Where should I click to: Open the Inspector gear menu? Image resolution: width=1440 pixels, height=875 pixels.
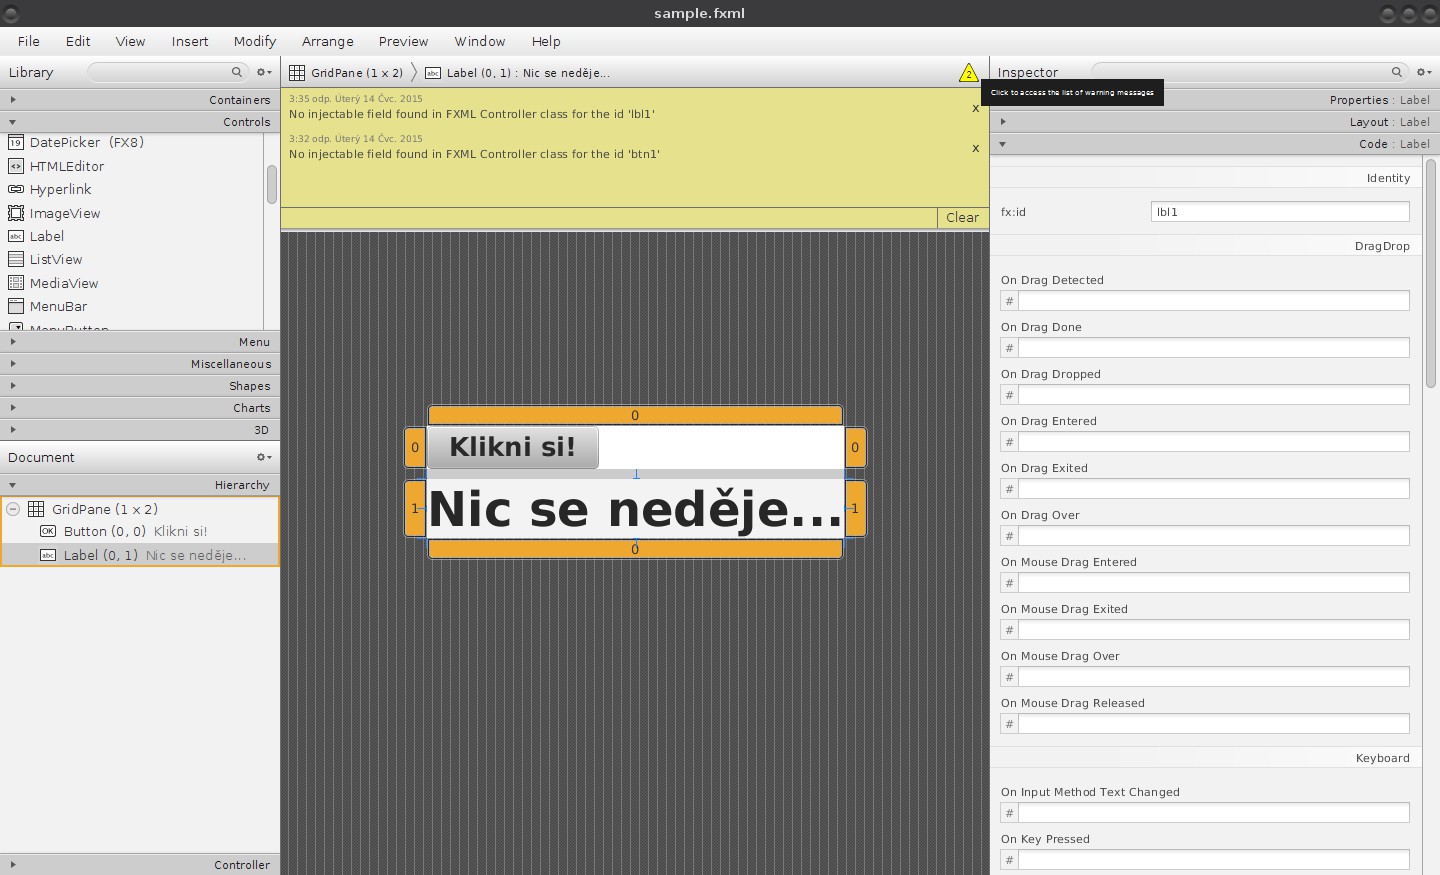click(x=1424, y=72)
